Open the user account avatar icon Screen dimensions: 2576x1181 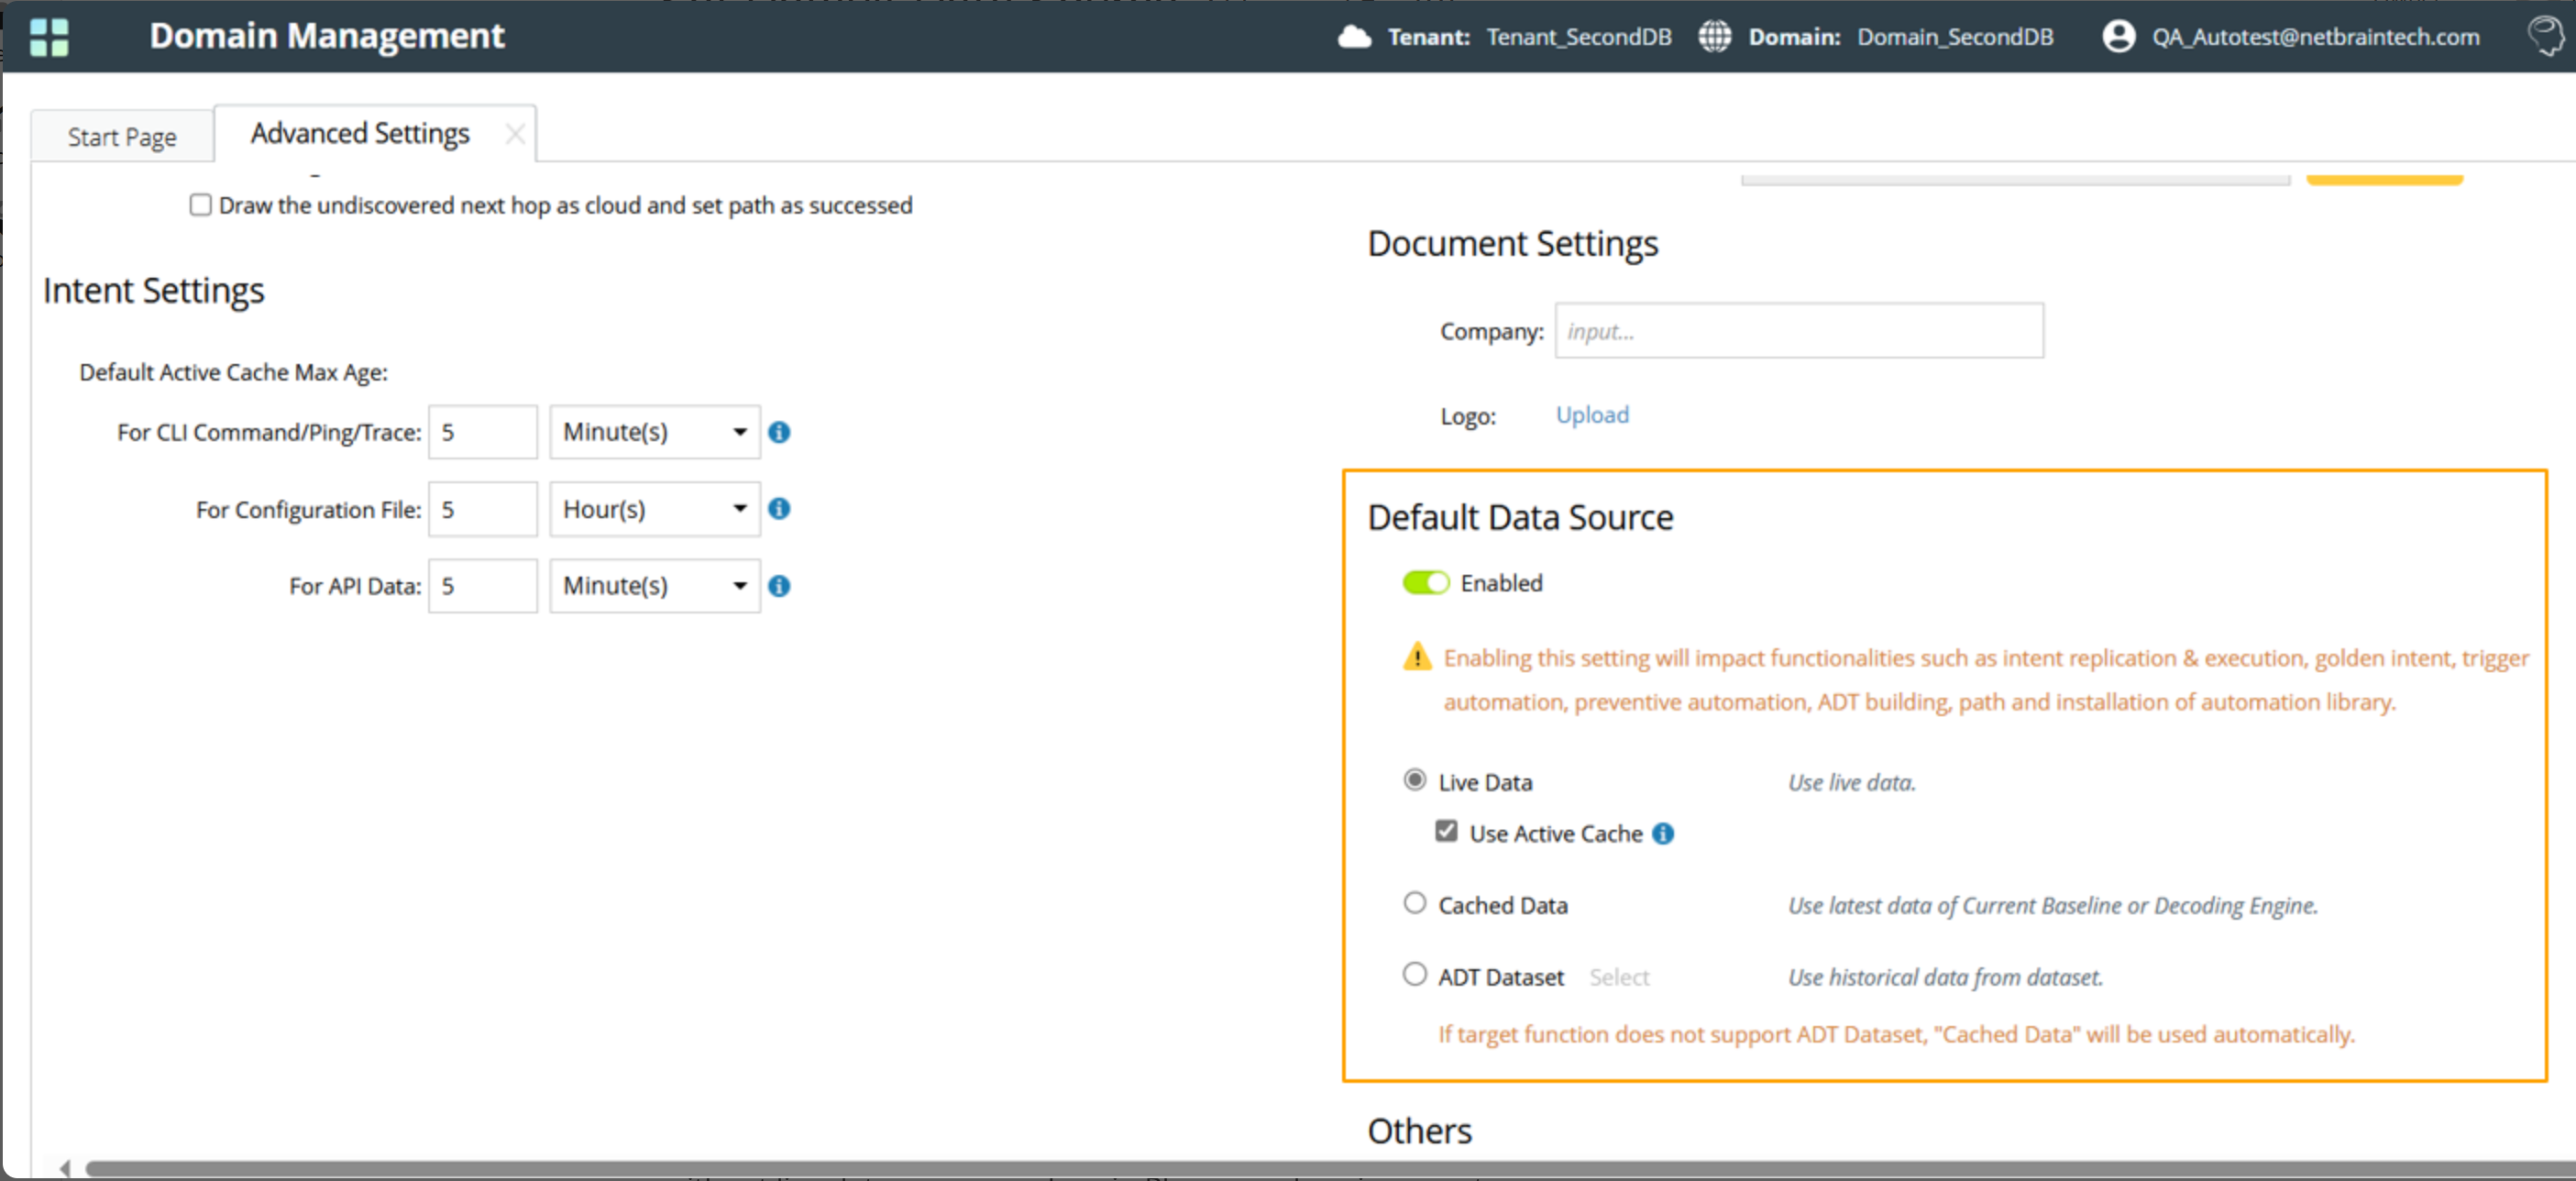coord(2118,37)
